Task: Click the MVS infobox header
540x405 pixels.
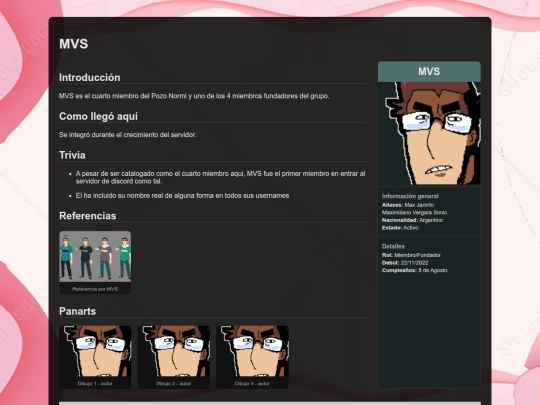Action: coord(429,72)
